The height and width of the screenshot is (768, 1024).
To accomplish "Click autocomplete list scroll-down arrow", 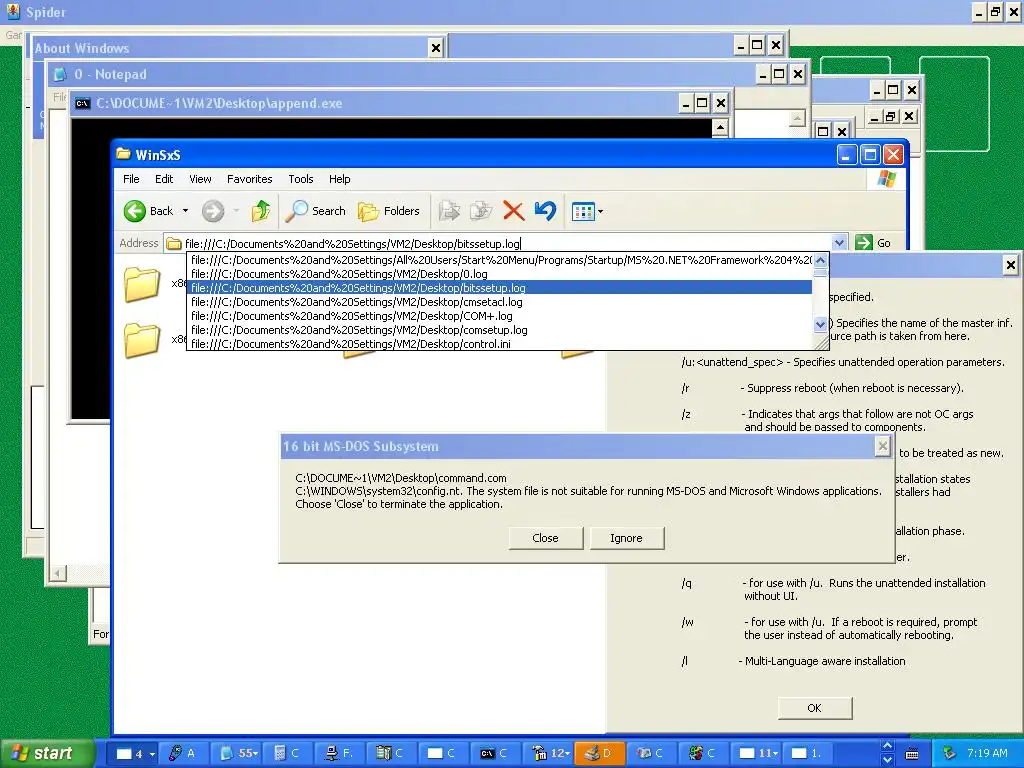I will pyautogui.click(x=821, y=324).
